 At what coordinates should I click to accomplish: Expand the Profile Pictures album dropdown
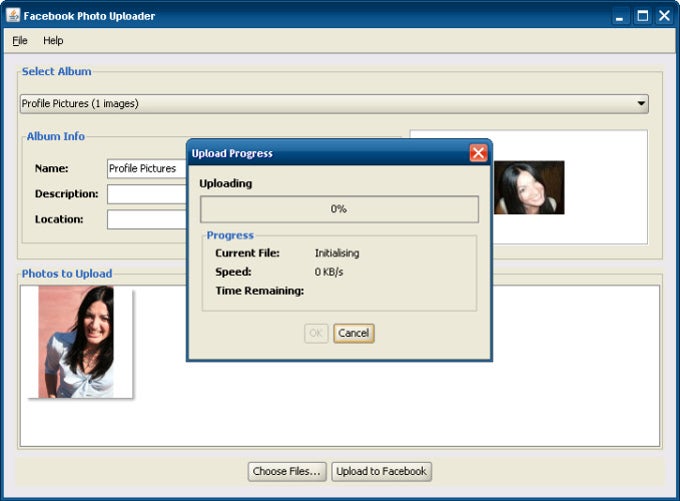334,104
